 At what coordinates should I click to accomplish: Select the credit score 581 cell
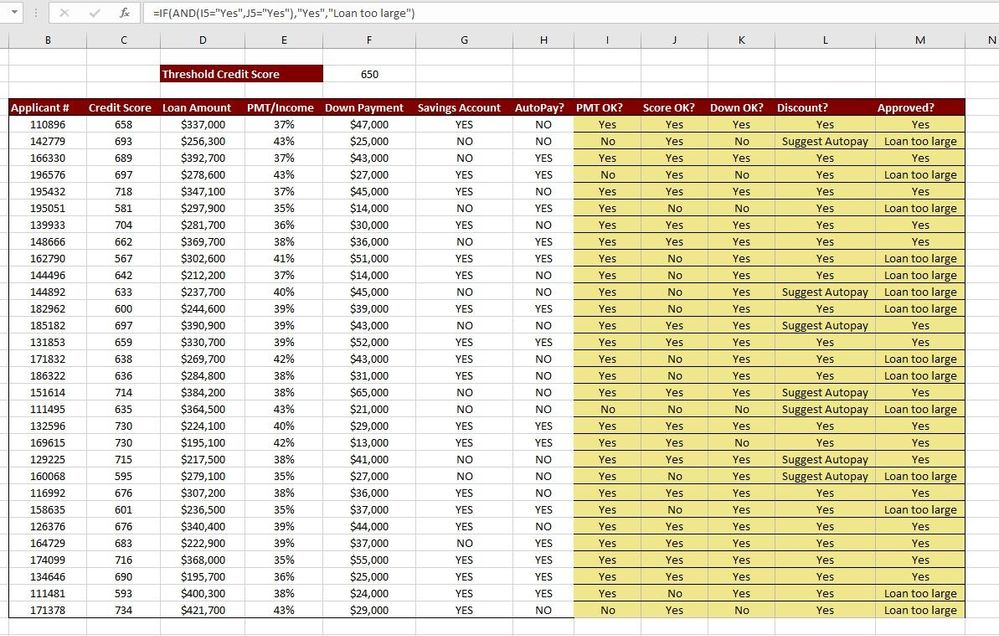tap(123, 208)
